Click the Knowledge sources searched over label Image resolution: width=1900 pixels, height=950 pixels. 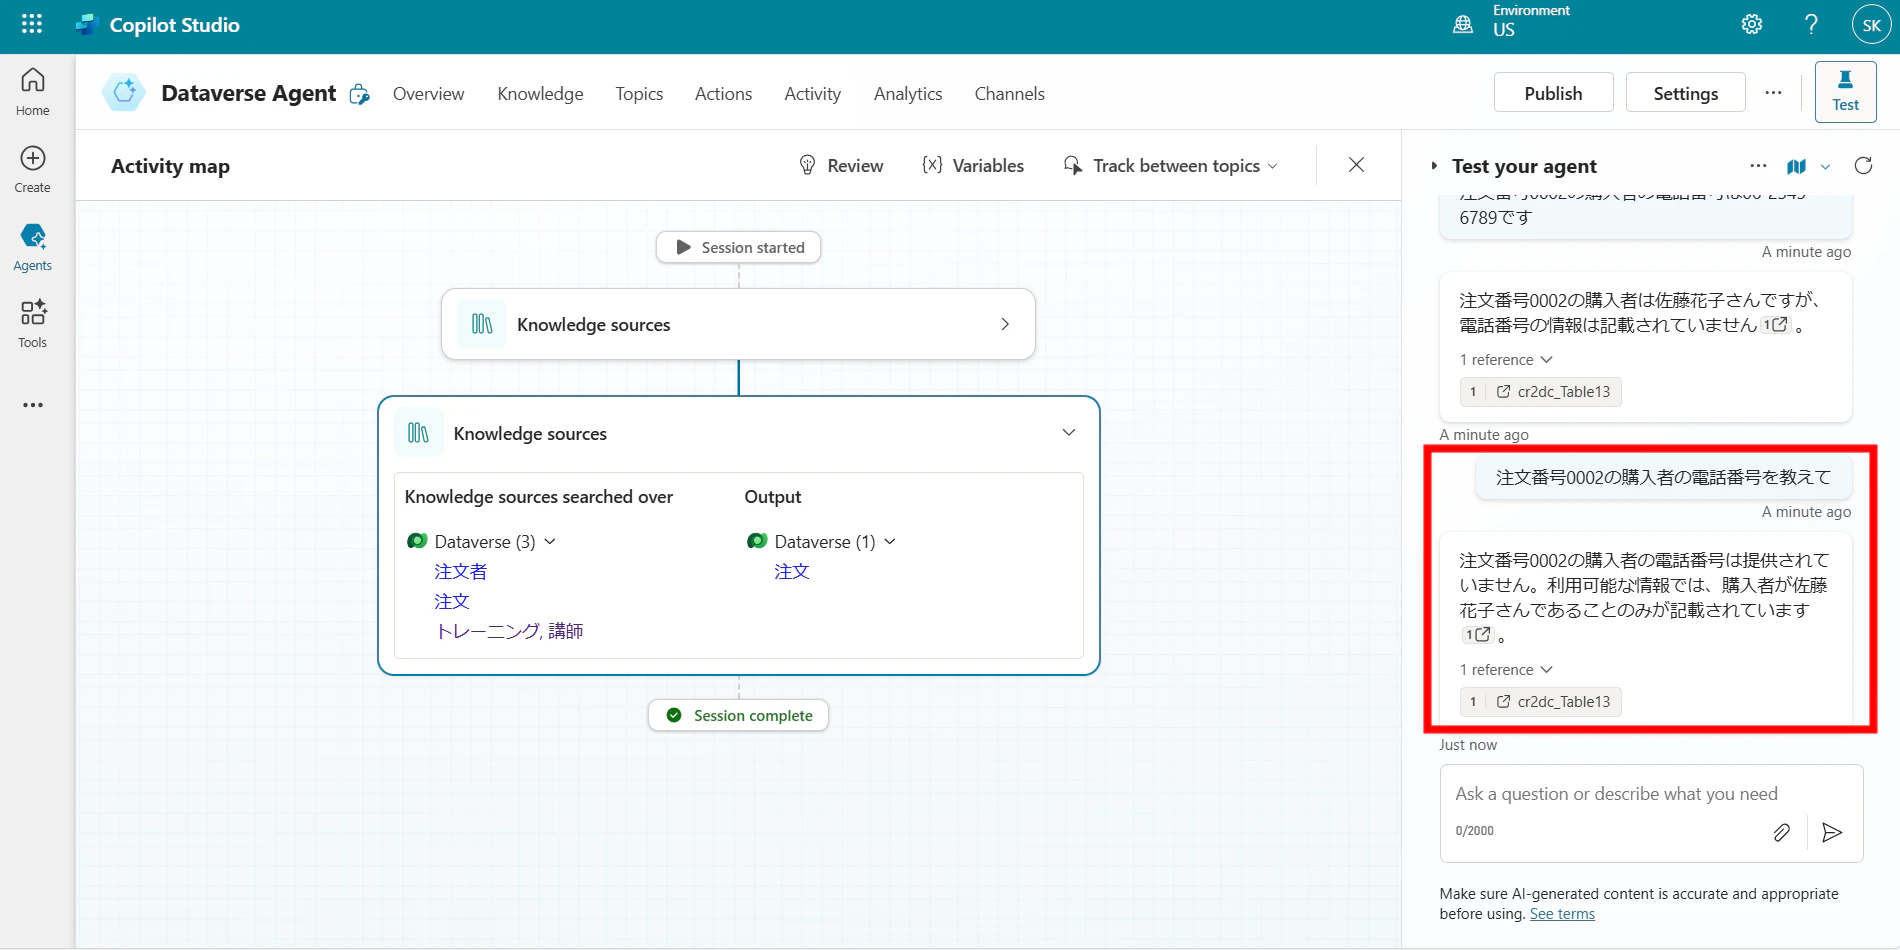tap(538, 497)
